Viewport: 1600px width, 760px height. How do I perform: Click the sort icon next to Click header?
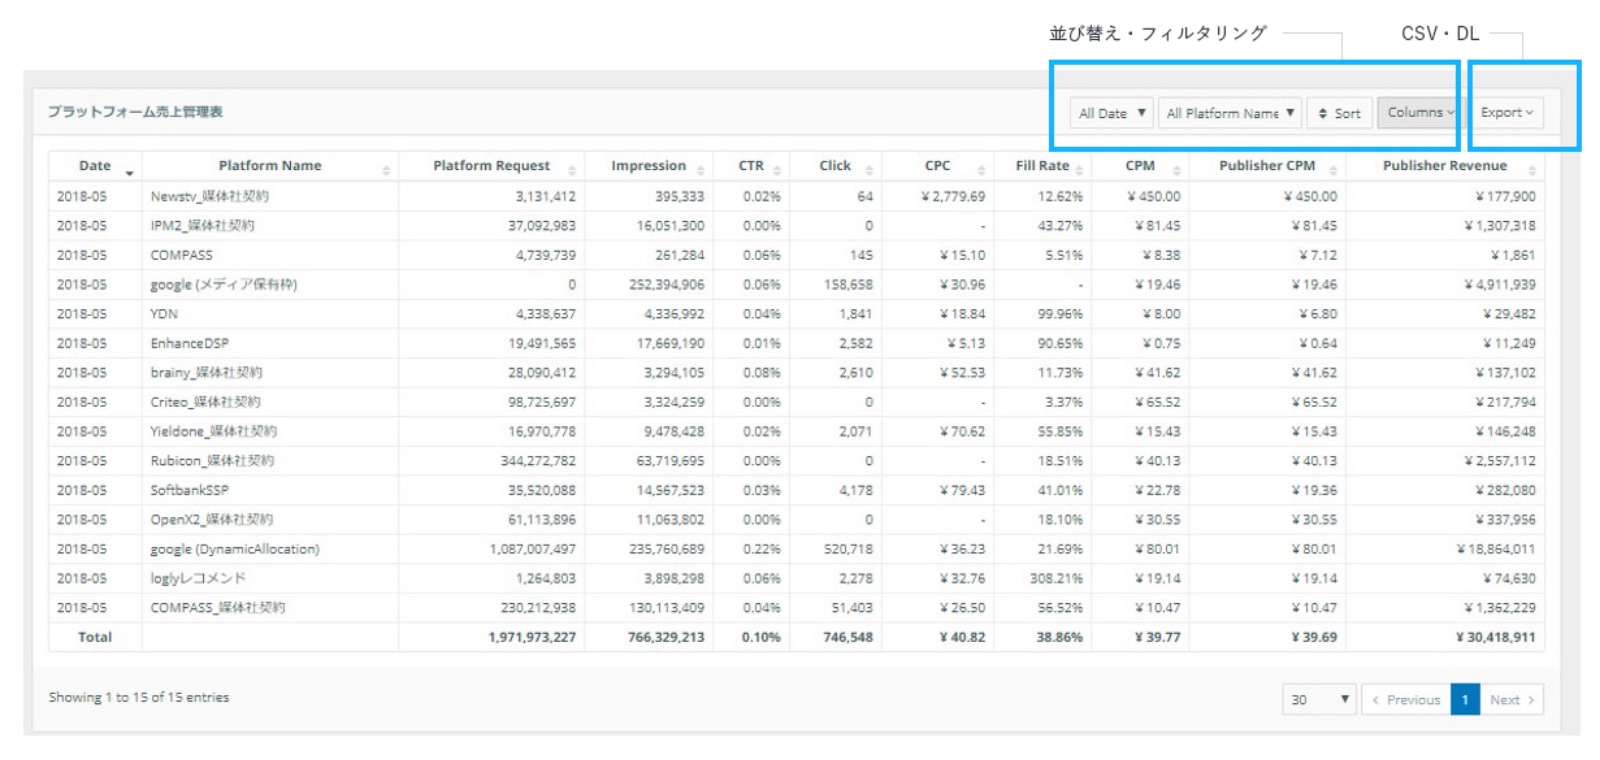point(869,171)
